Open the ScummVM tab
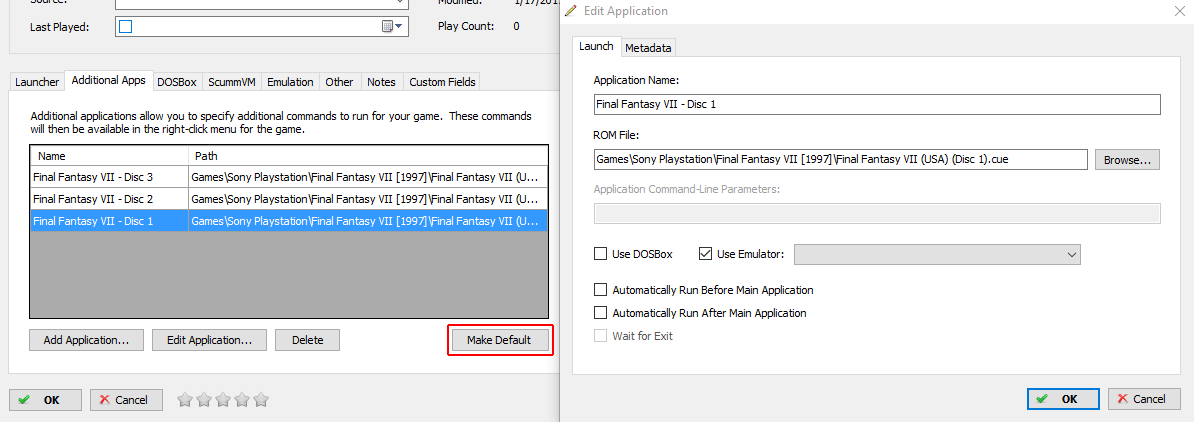1194x422 pixels. pos(231,82)
